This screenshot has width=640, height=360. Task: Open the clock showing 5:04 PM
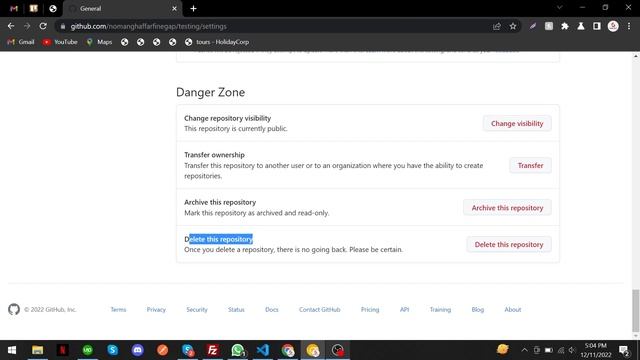596,350
